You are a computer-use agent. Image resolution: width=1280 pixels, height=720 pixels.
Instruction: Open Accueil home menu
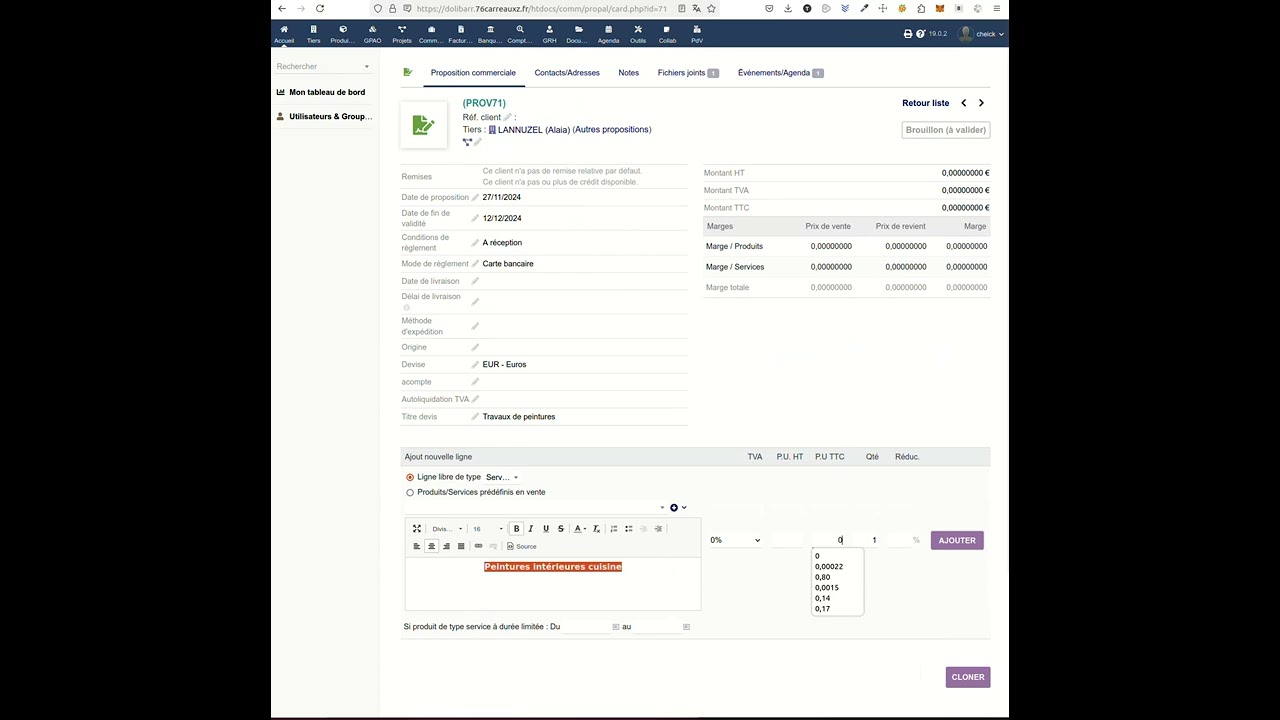coord(284,34)
